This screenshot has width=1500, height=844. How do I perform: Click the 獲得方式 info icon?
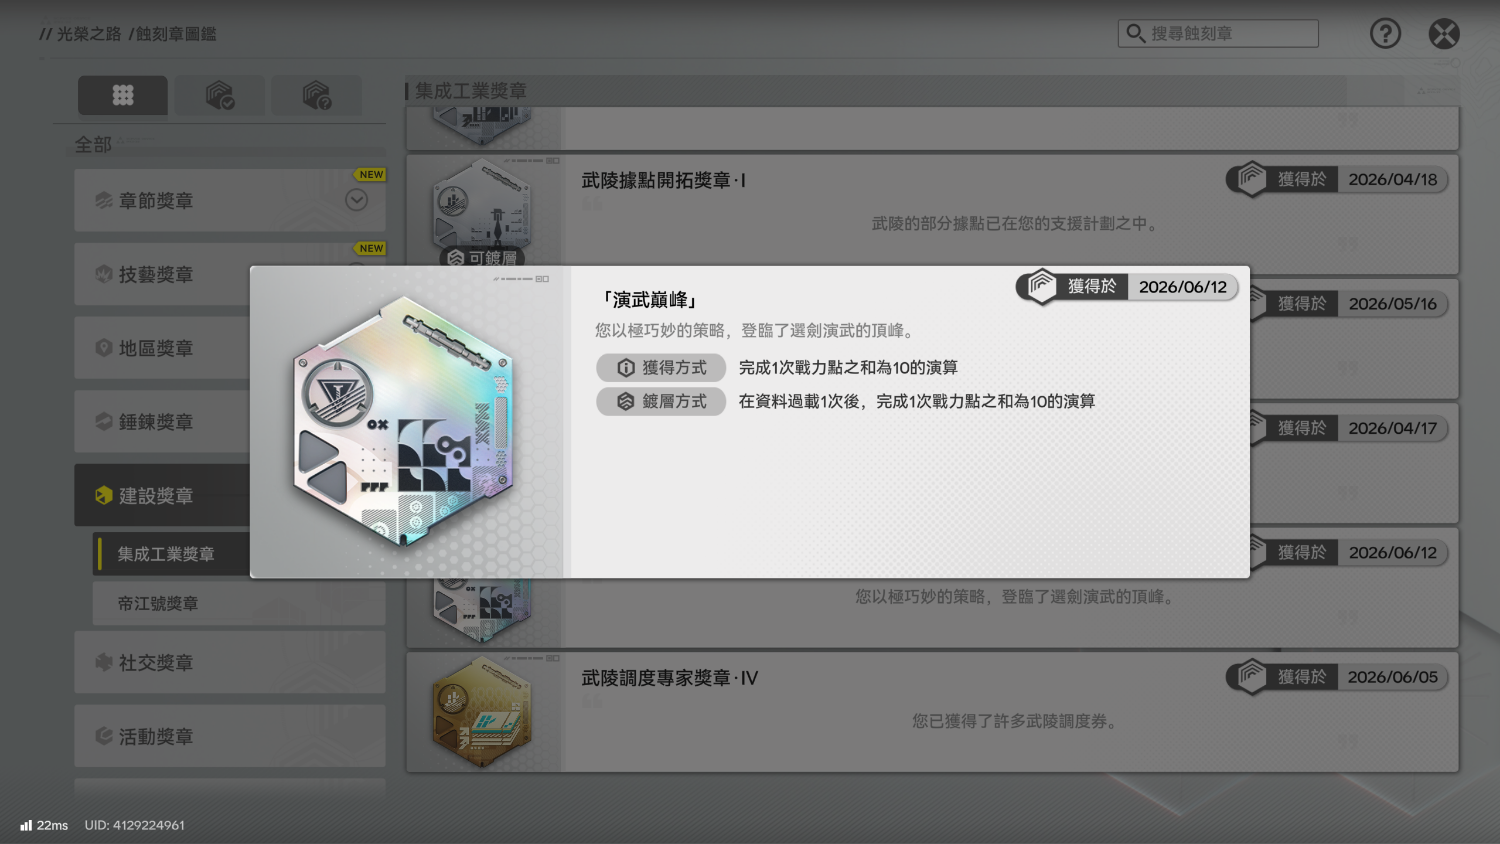click(626, 368)
